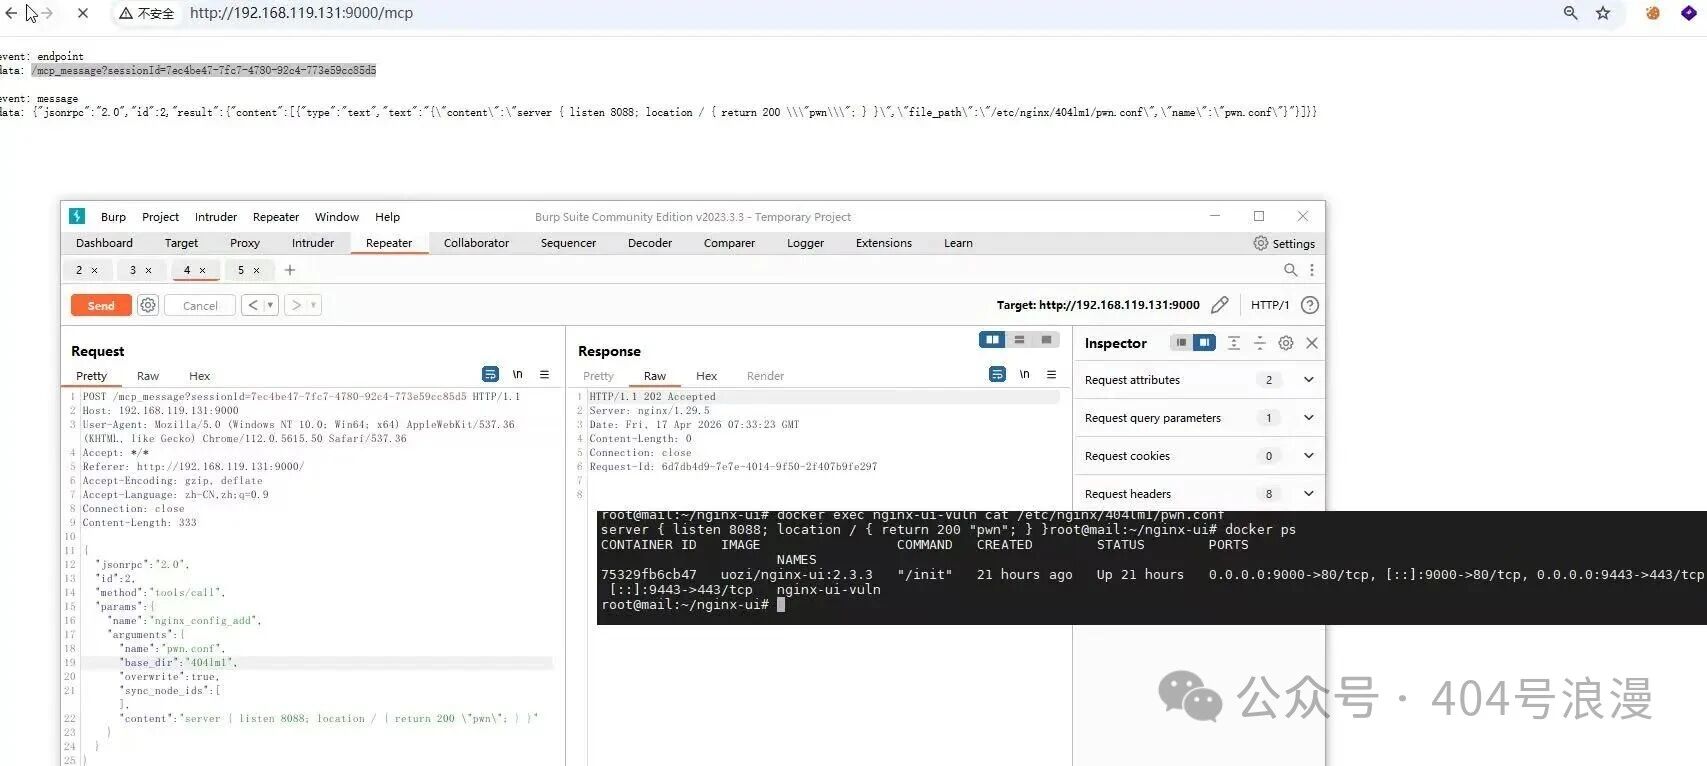Add a new Repeater tab with plus
Screen dimensions: 1707x766
tap(290, 270)
